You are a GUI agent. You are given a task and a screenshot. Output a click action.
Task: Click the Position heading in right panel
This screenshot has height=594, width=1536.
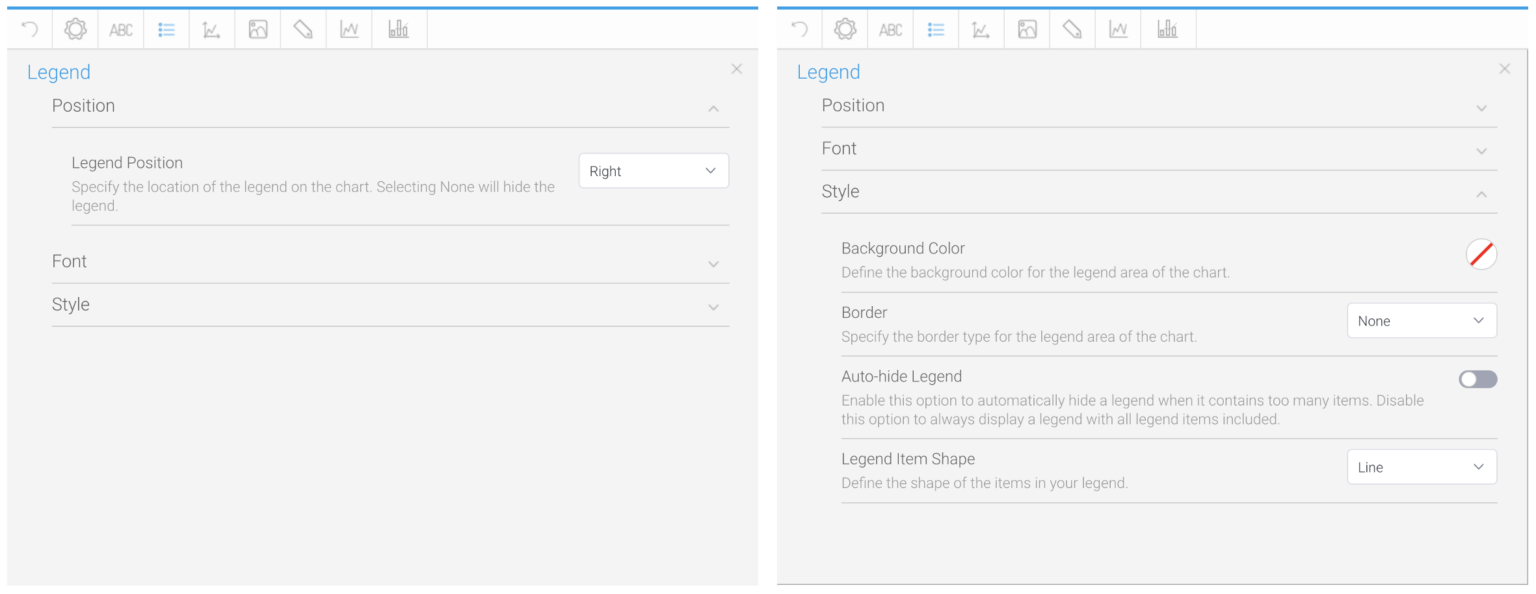click(853, 105)
